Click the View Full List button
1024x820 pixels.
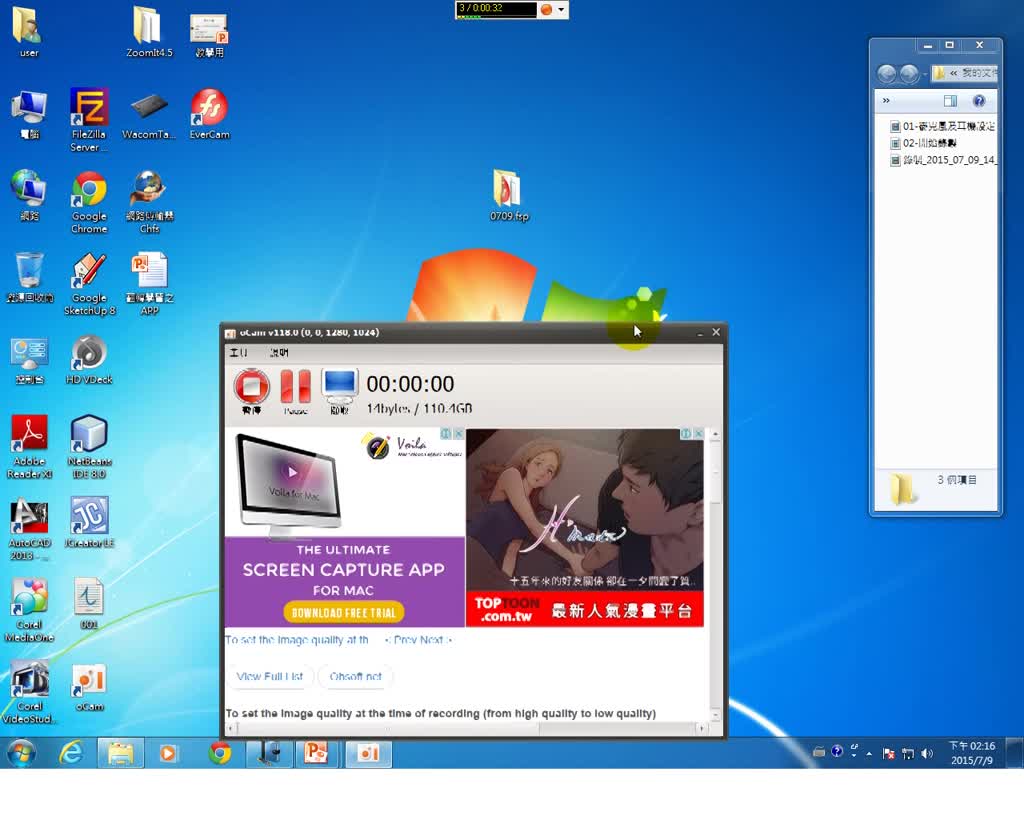[x=270, y=676]
